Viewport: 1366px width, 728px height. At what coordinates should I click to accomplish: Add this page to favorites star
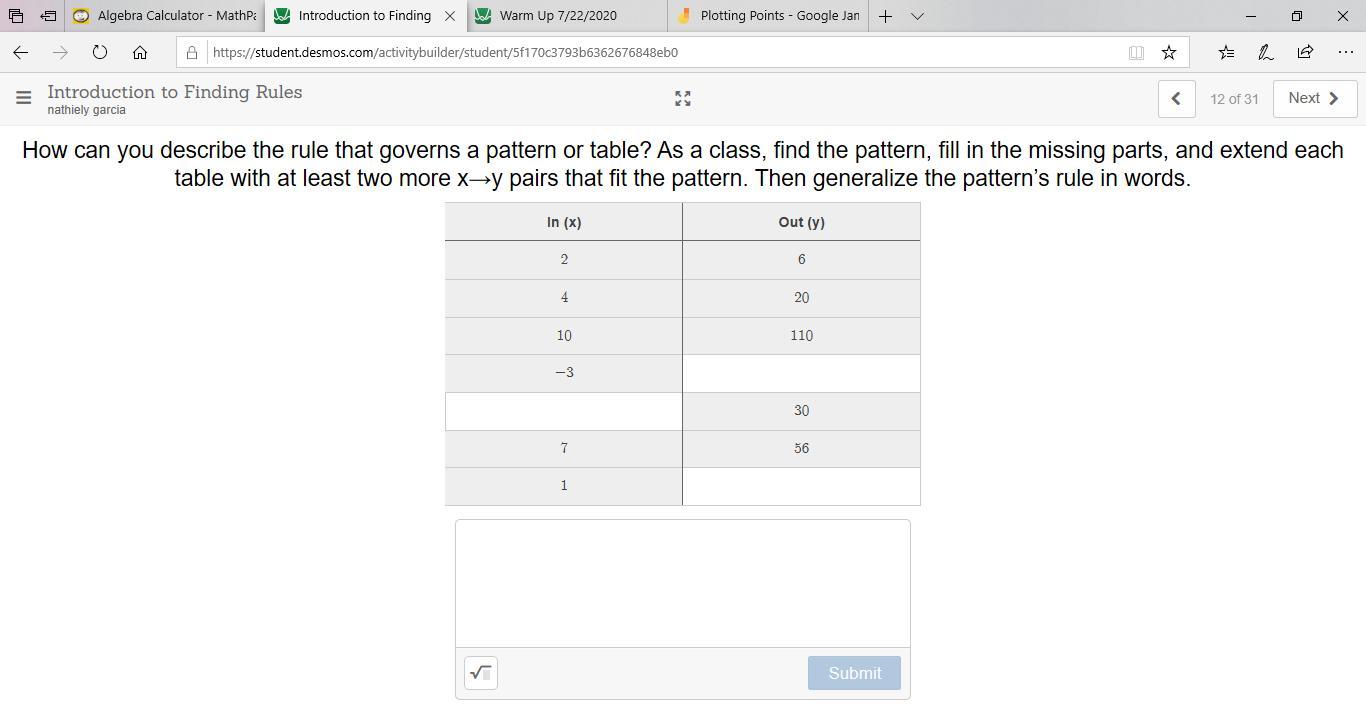[1168, 52]
